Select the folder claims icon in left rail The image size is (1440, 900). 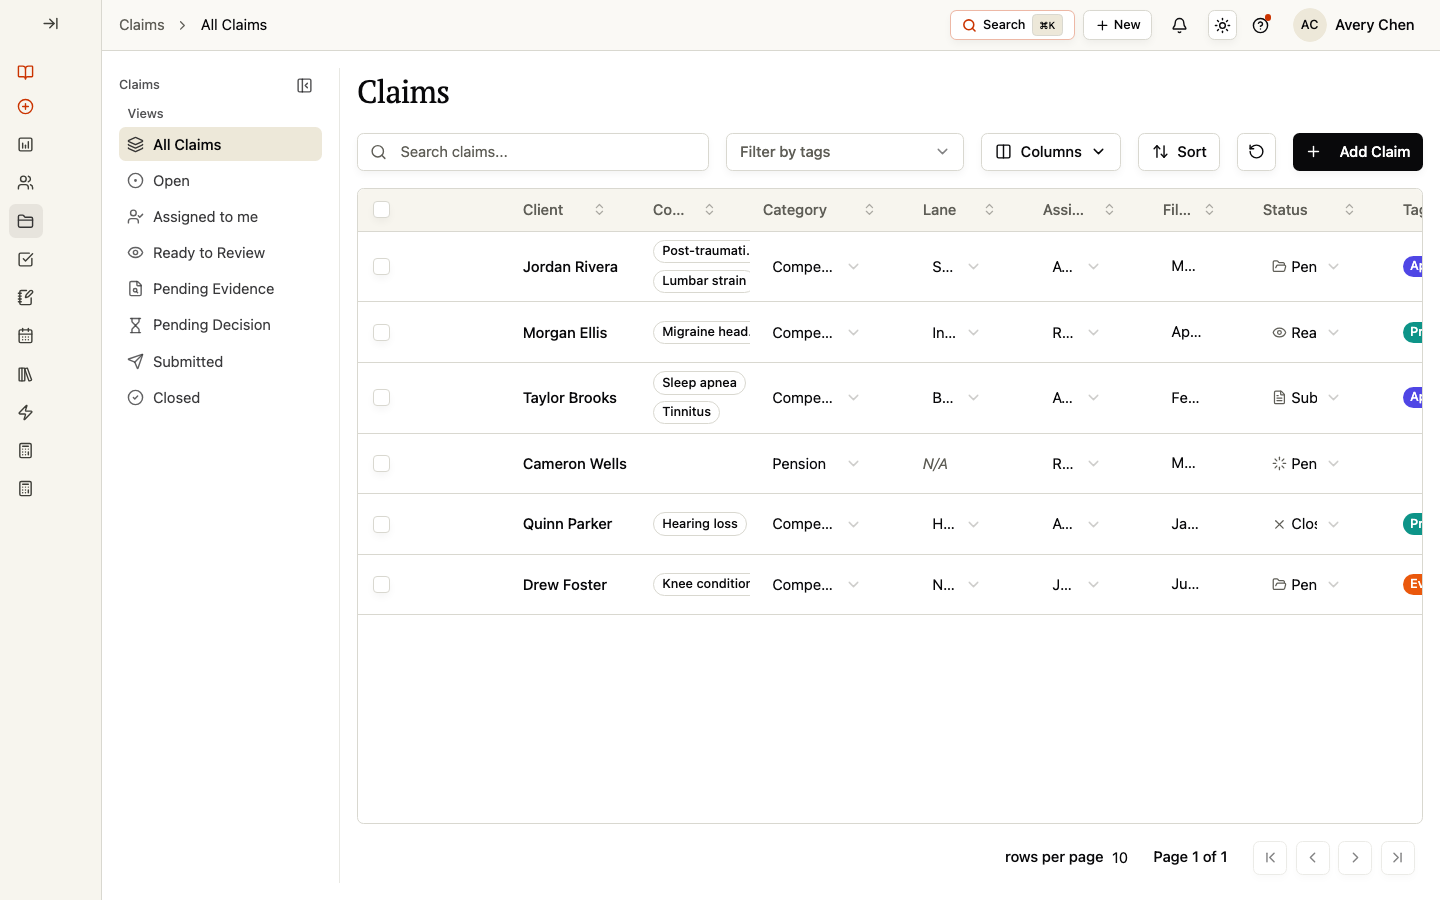26,221
